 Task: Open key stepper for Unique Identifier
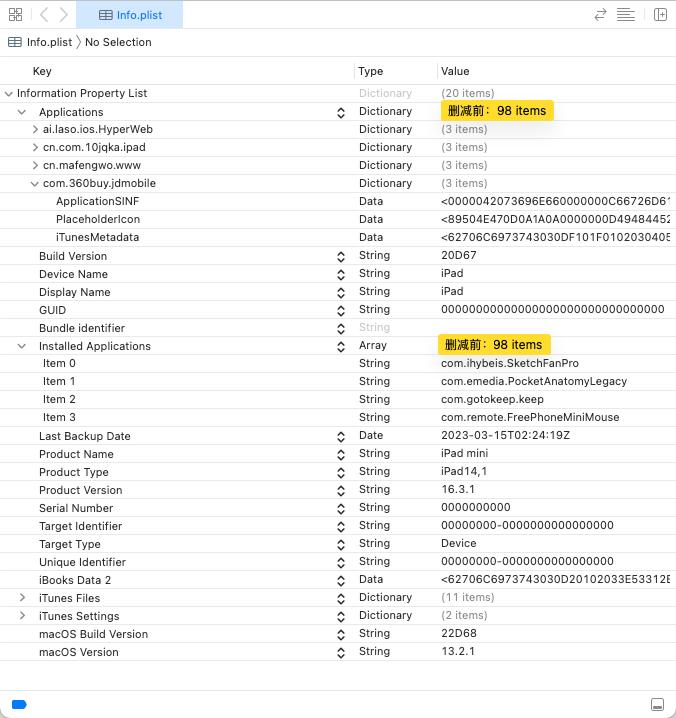[341, 562]
